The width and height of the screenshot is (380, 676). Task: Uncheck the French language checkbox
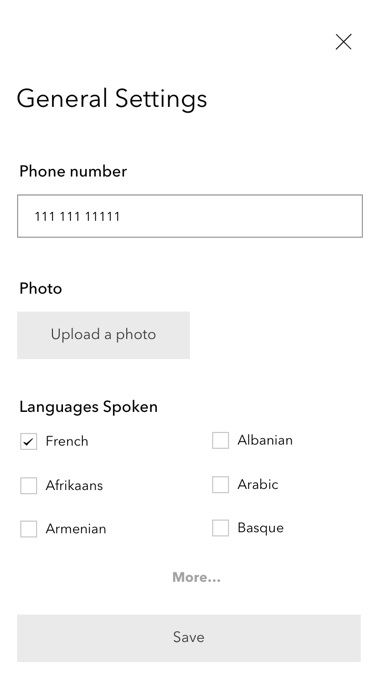click(x=28, y=441)
